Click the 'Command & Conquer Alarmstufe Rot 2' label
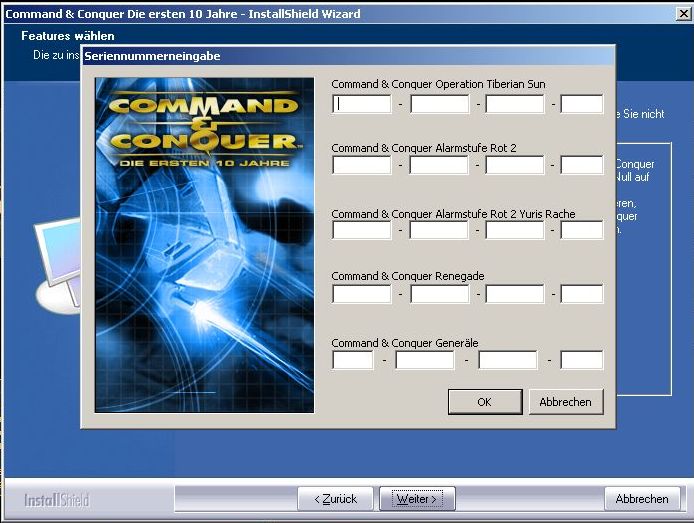The image size is (694, 523). click(x=424, y=148)
